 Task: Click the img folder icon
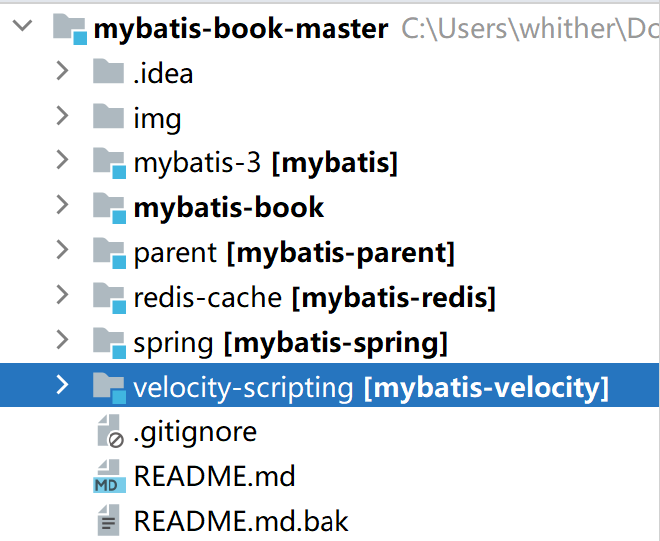tap(108, 118)
